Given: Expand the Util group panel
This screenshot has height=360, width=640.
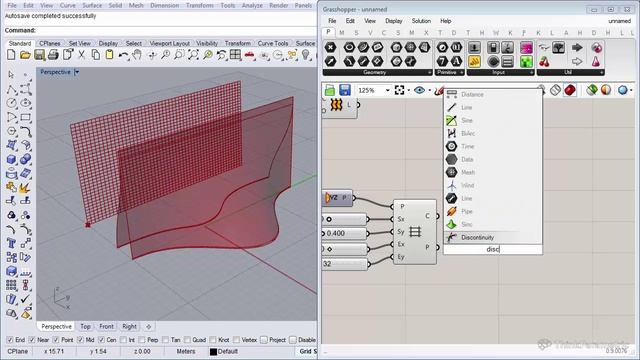Looking at the screenshot, I should (602, 73).
